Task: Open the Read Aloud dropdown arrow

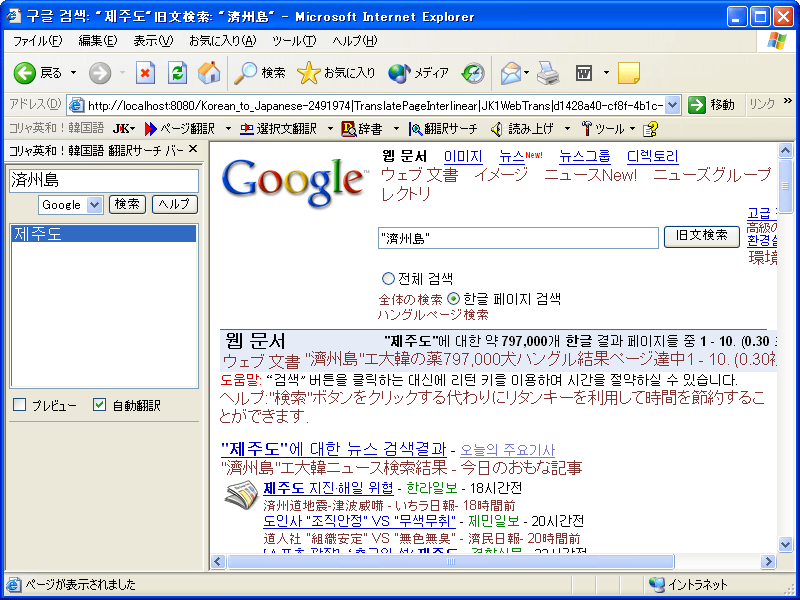Action: [567, 129]
